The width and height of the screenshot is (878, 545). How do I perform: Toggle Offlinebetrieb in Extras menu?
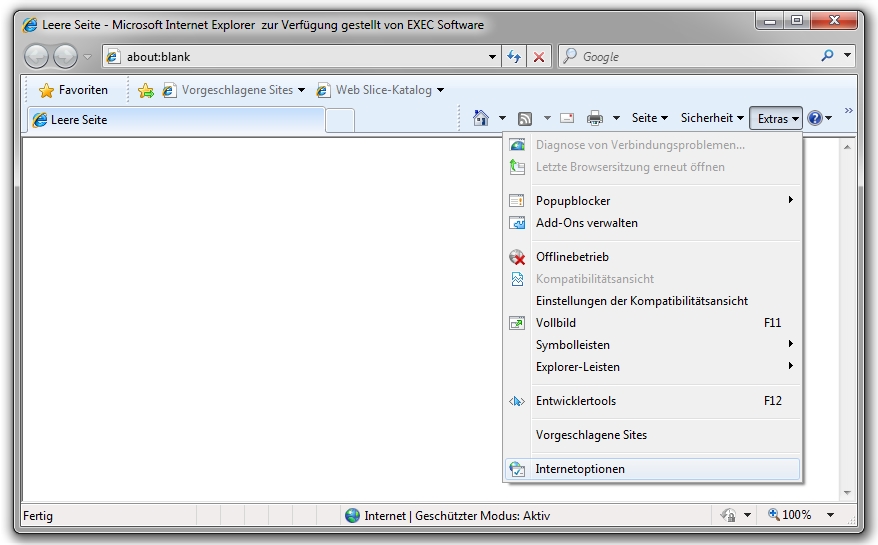pyautogui.click(x=652, y=257)
